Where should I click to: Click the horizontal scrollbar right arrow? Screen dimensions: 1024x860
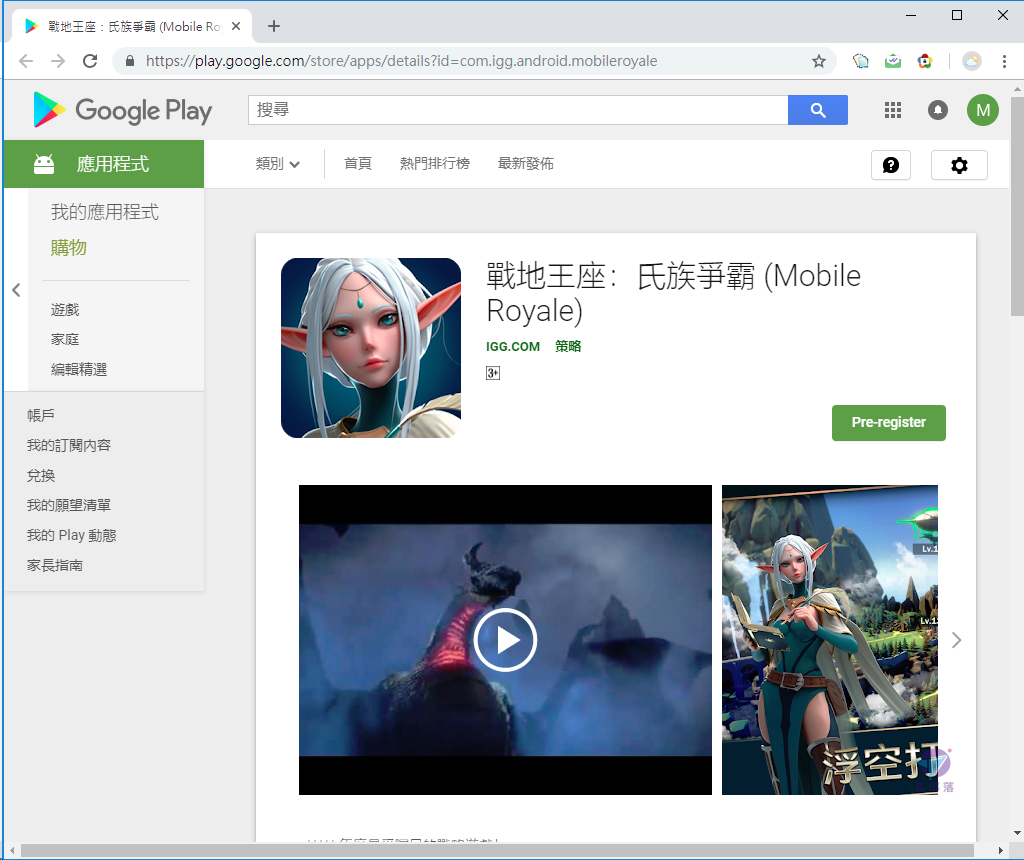(1000, 850)
